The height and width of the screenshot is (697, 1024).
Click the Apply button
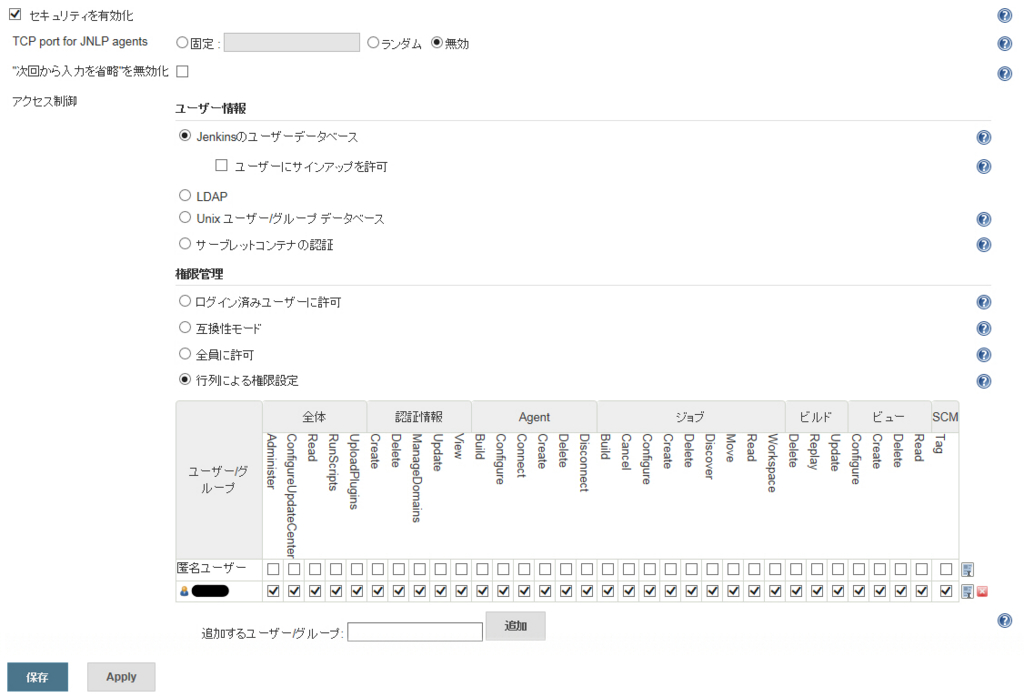click(121, 677)
